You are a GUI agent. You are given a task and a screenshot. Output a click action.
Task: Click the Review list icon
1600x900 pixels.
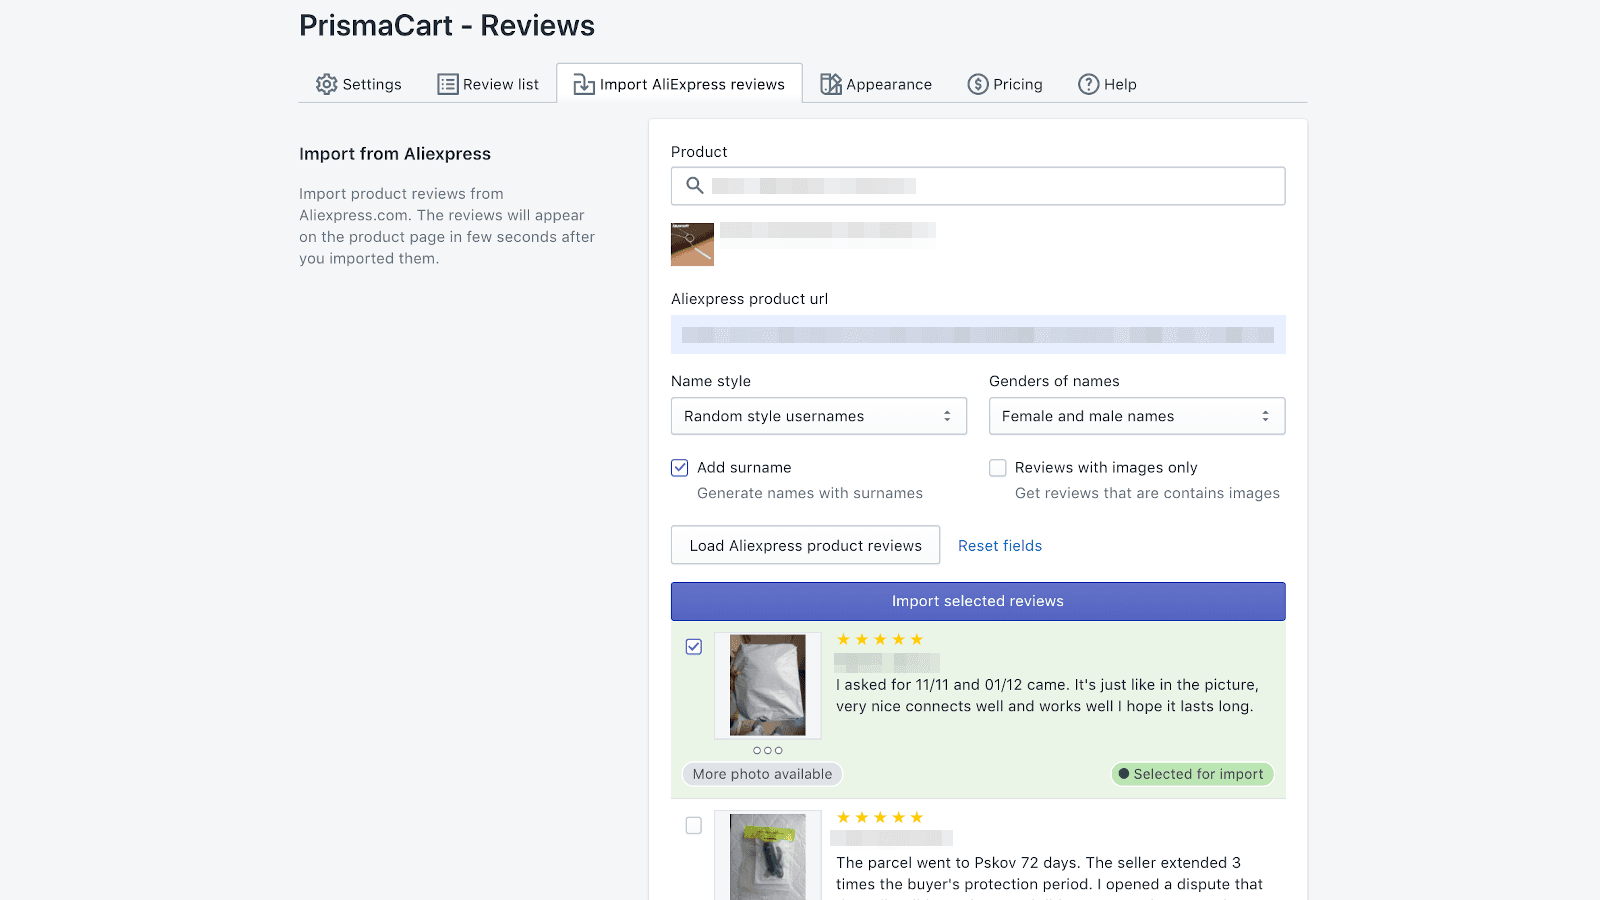447,84
